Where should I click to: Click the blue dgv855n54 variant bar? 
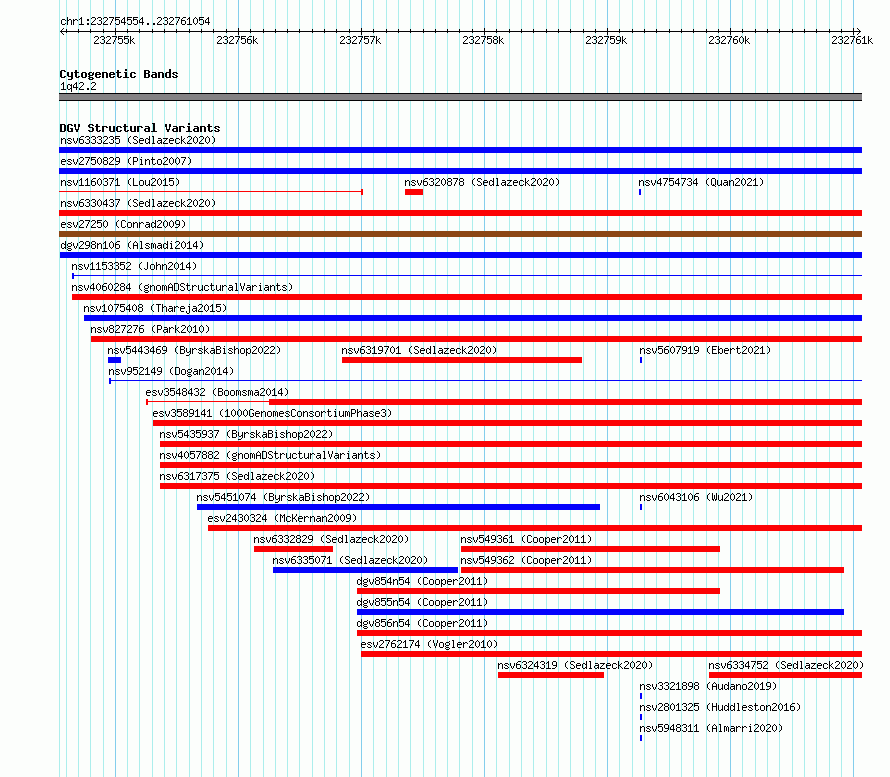click(601, 612)
